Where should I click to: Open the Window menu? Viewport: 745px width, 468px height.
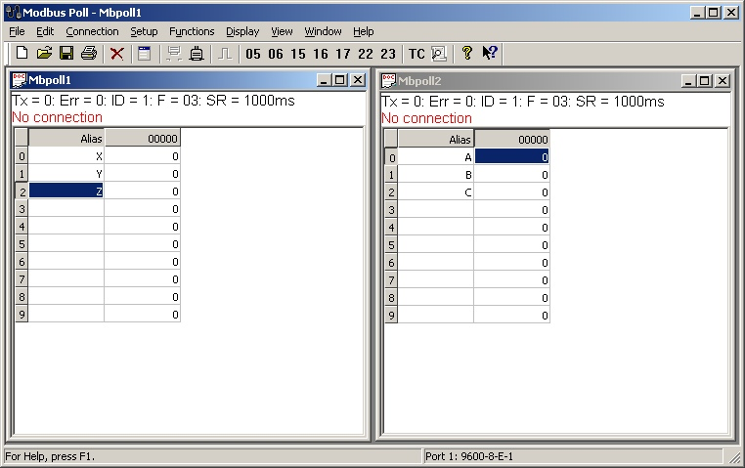323,31
